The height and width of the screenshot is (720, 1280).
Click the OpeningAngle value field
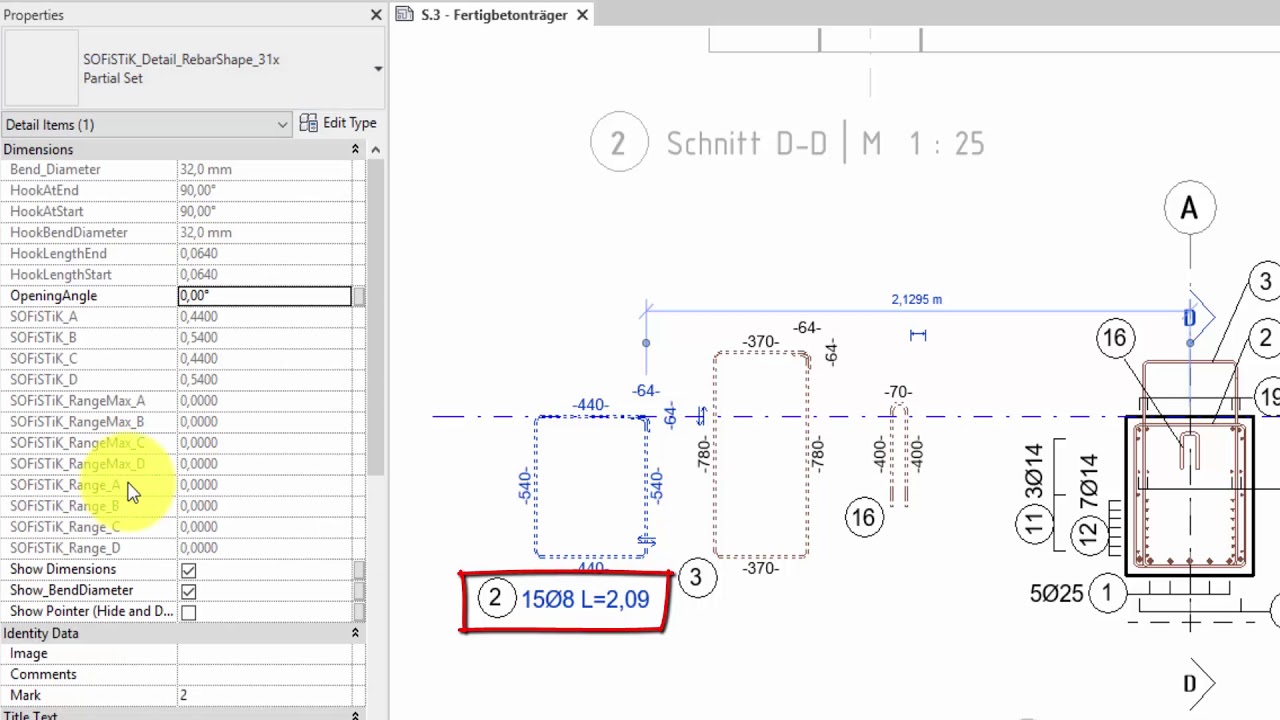click(265, 295)
